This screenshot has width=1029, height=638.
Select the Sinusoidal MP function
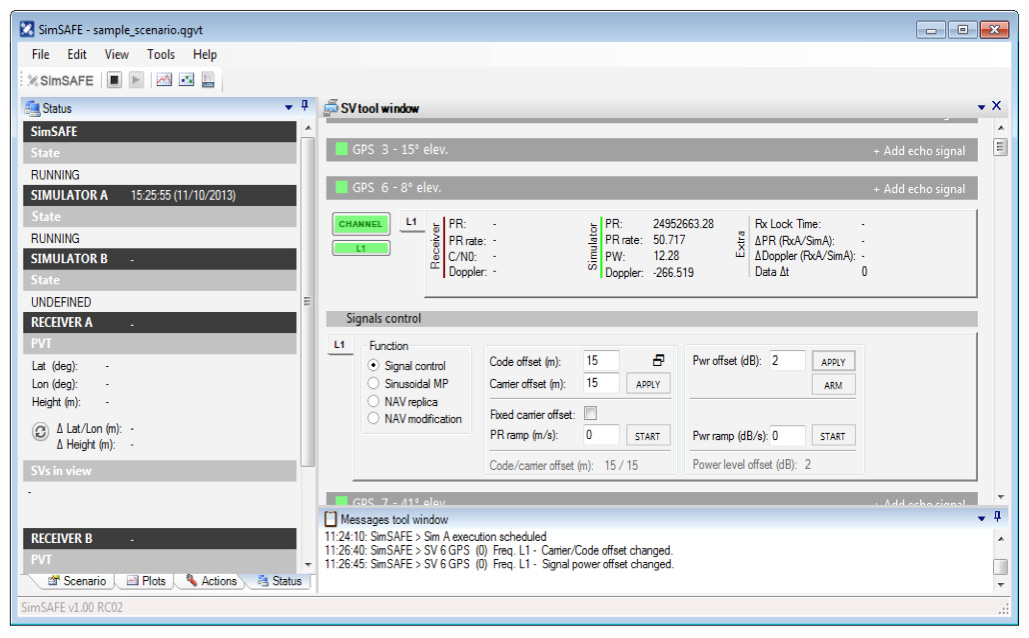pyautogui.click(x=374, y=384)
